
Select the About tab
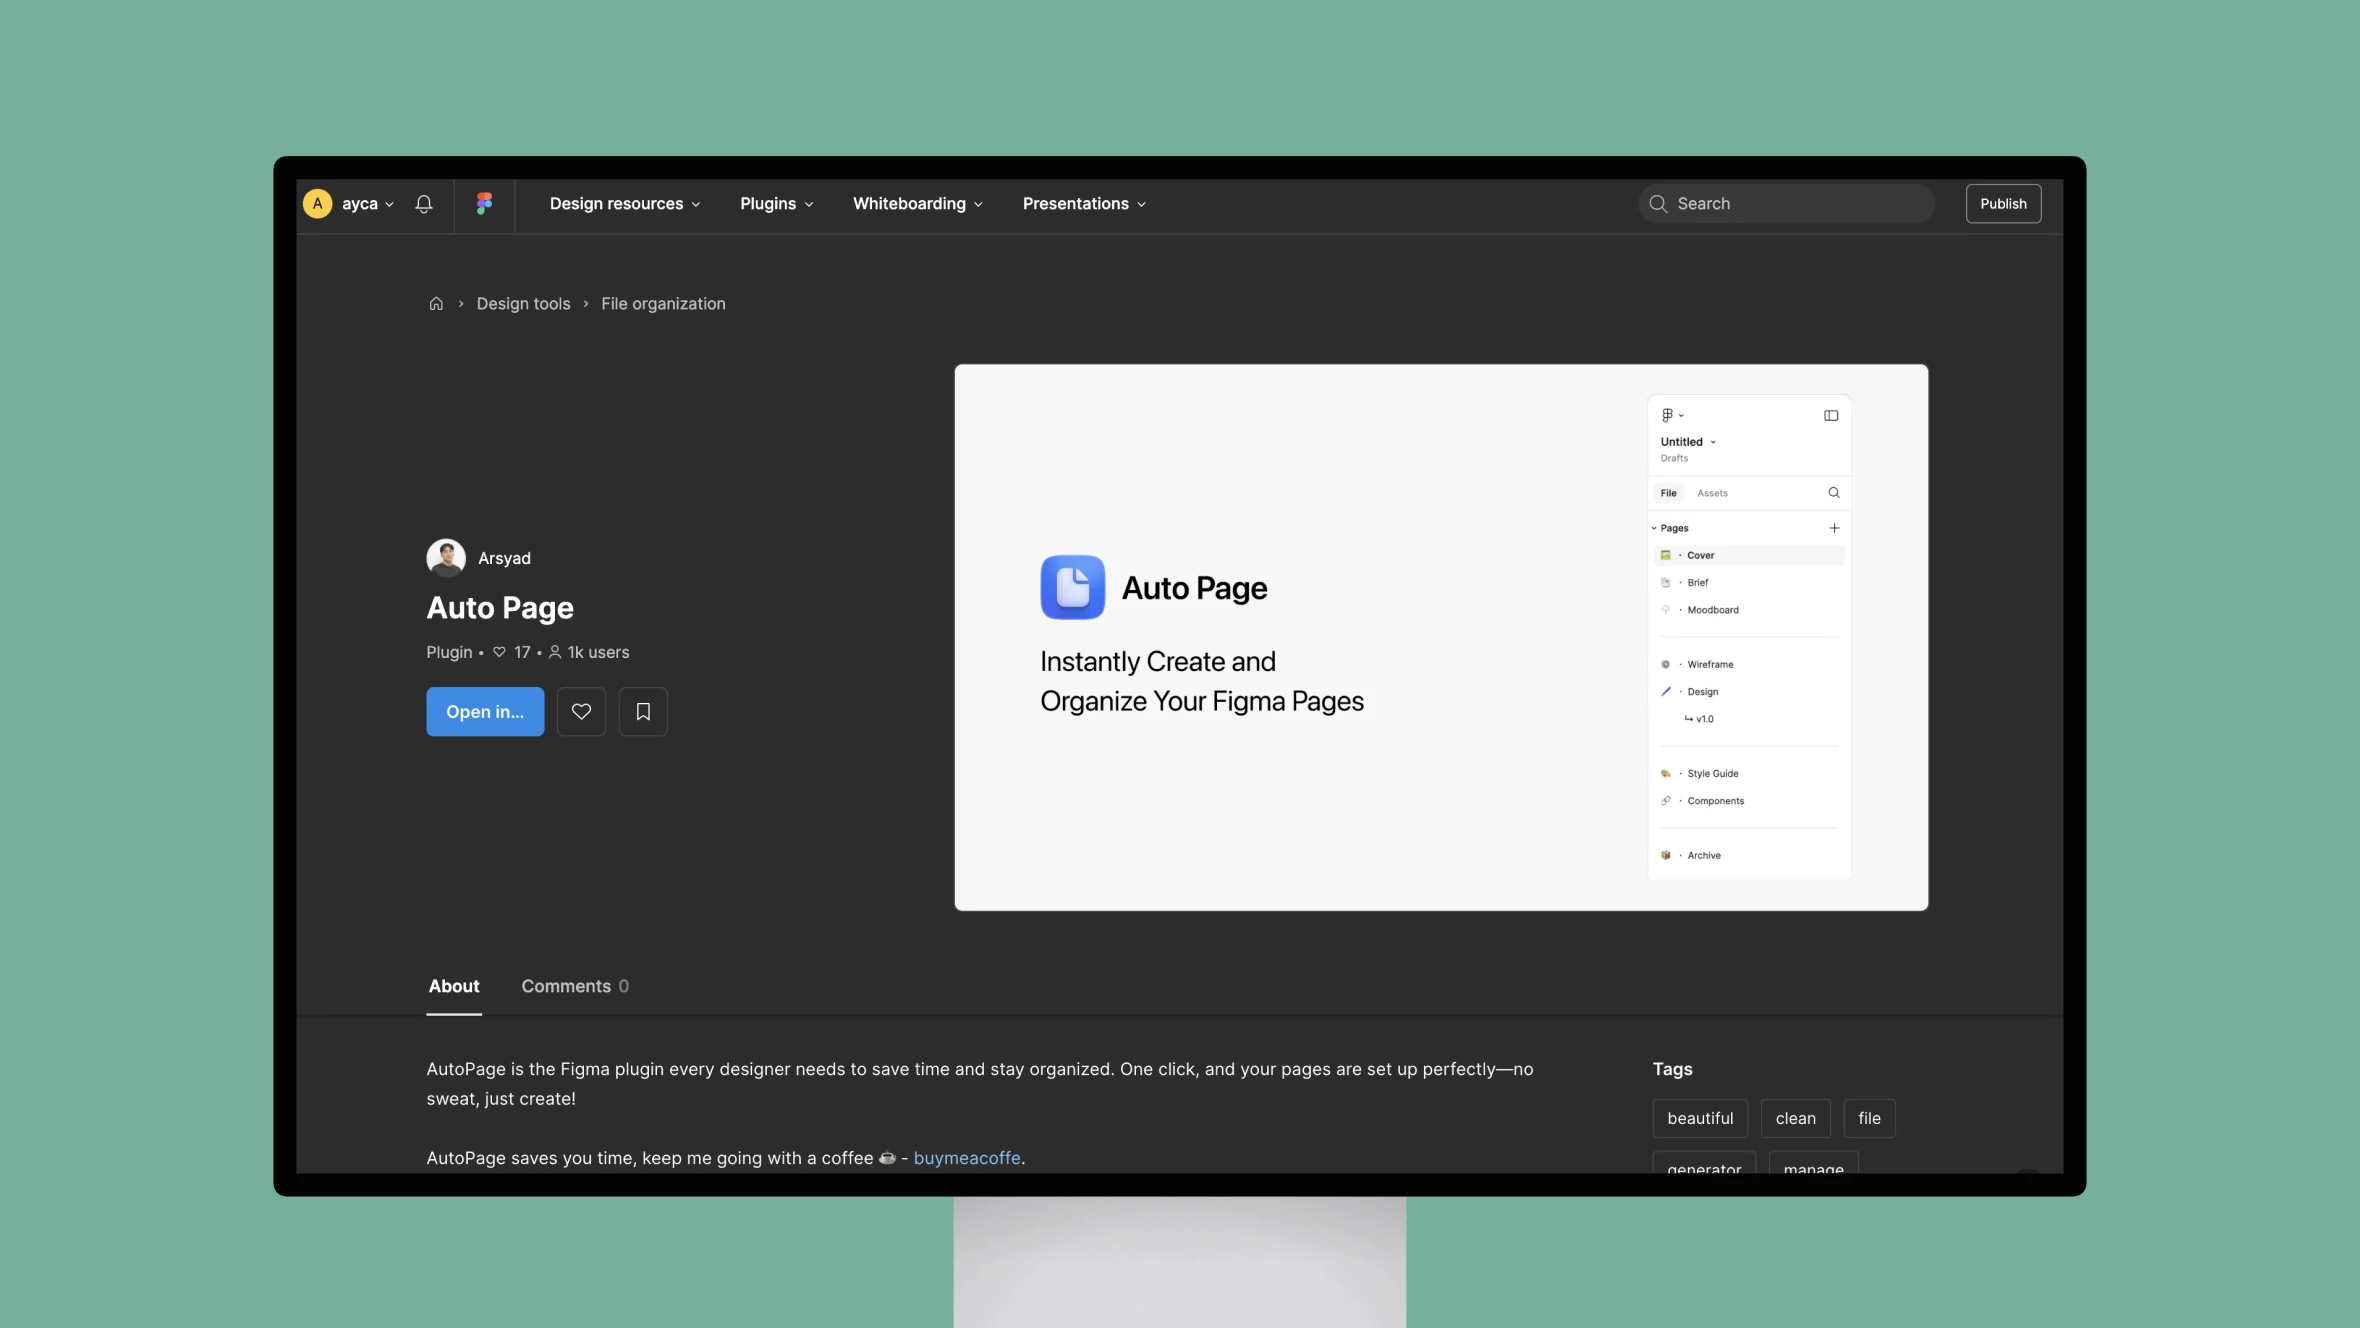click(x=454, y=986)
